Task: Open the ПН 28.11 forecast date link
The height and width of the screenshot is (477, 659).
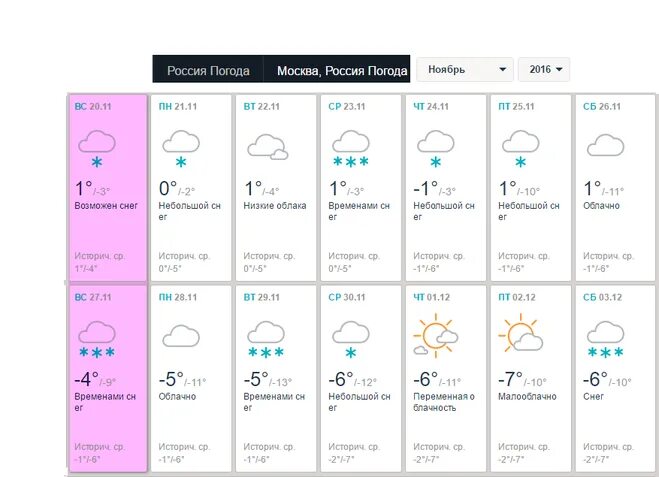Action: [177, 297]
